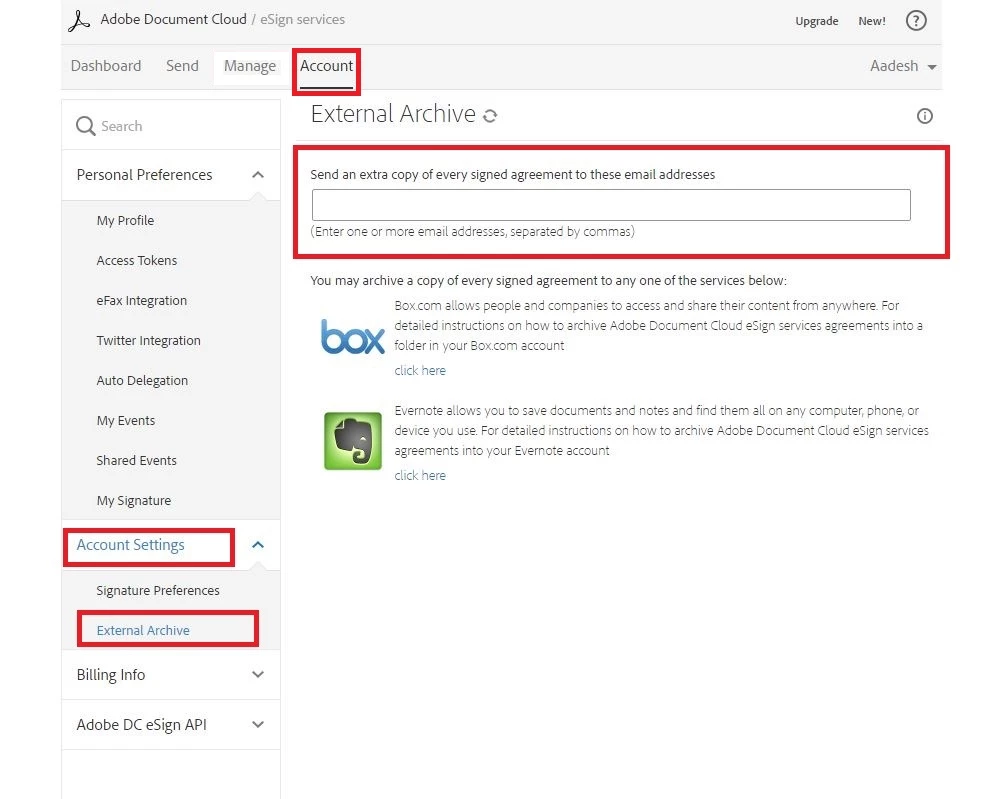This screenshot has width=1007, height=799.
Task: Collapse the Personal Preferences section chevron
Action: click(x=258, y=175)
